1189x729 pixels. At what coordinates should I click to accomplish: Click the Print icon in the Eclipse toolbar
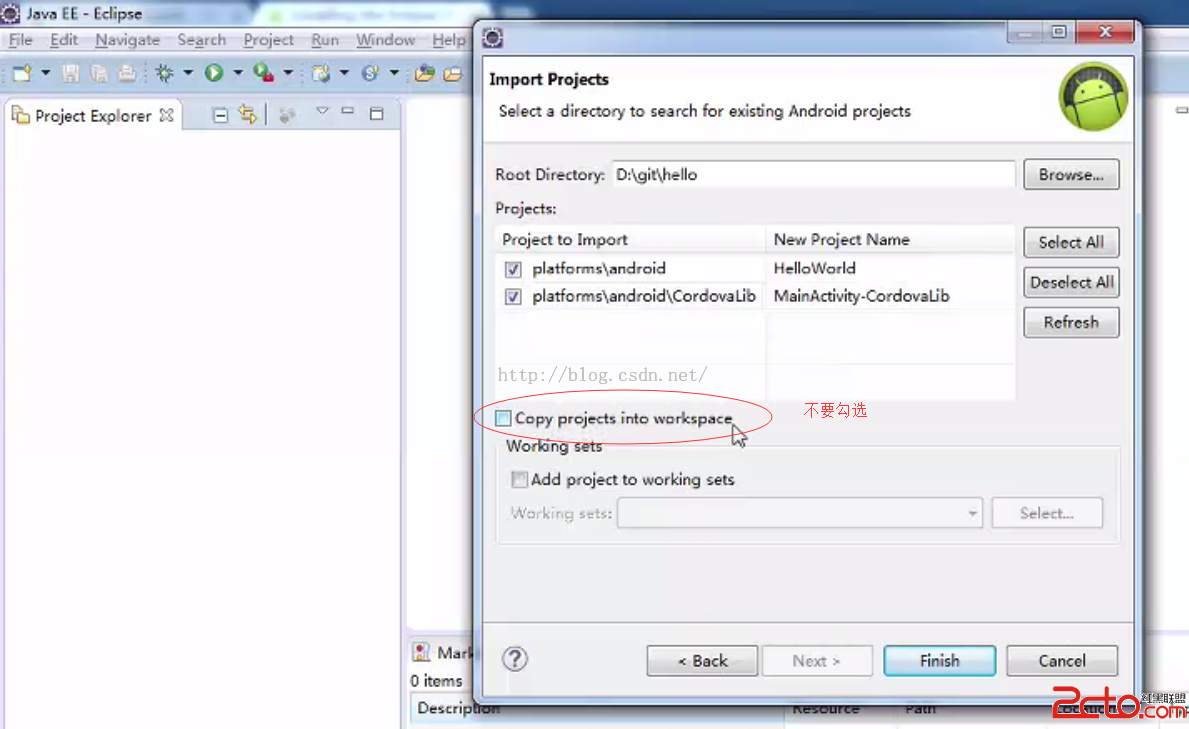click(127, 73)
